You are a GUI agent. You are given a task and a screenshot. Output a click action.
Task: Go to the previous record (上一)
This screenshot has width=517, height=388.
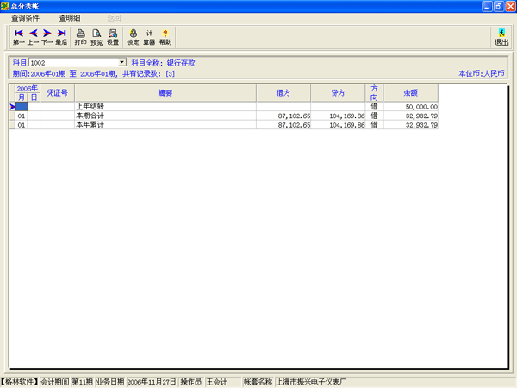[33, 37]
